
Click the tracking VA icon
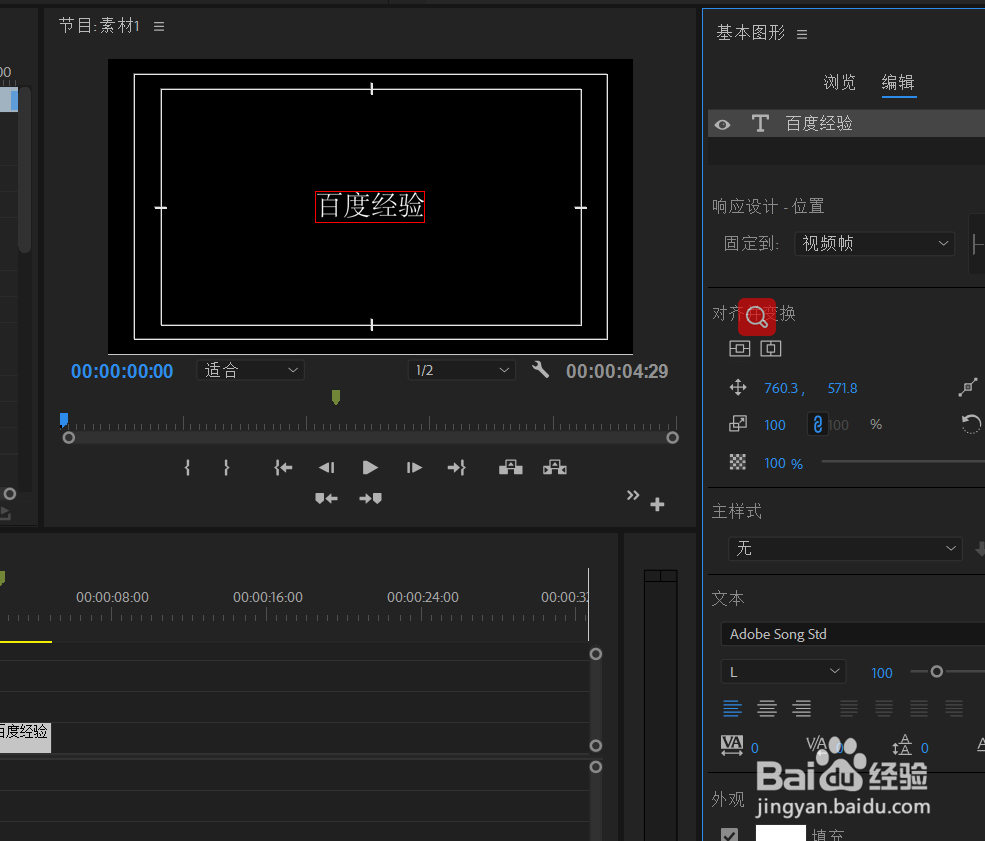tap(732, 746)
